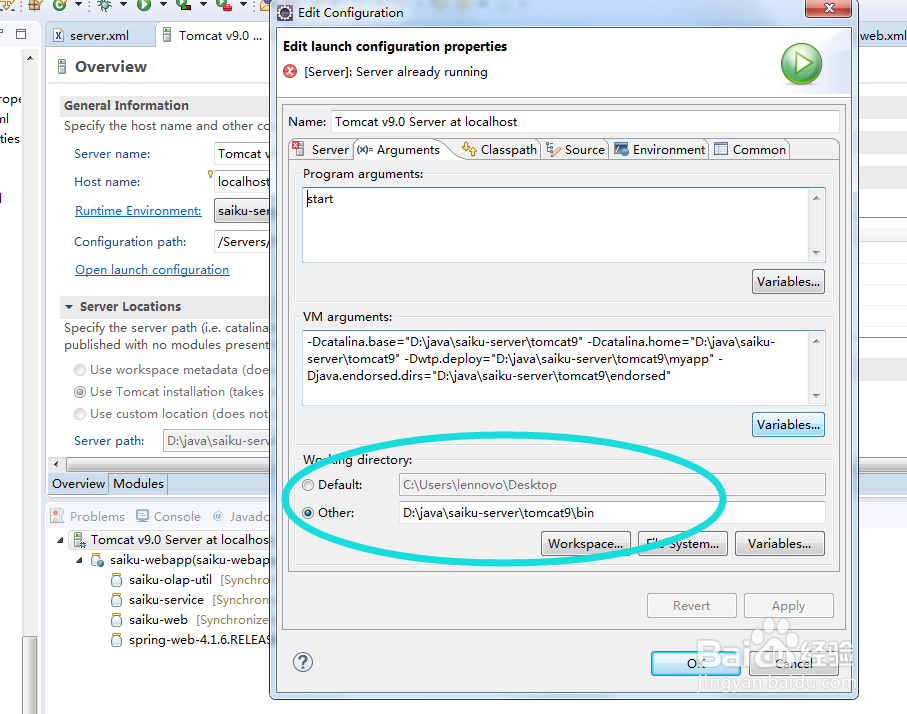Click Name field in Edit Configuration dialog
The height and width of the screenshot is (714, 907).
coord(585,122)
